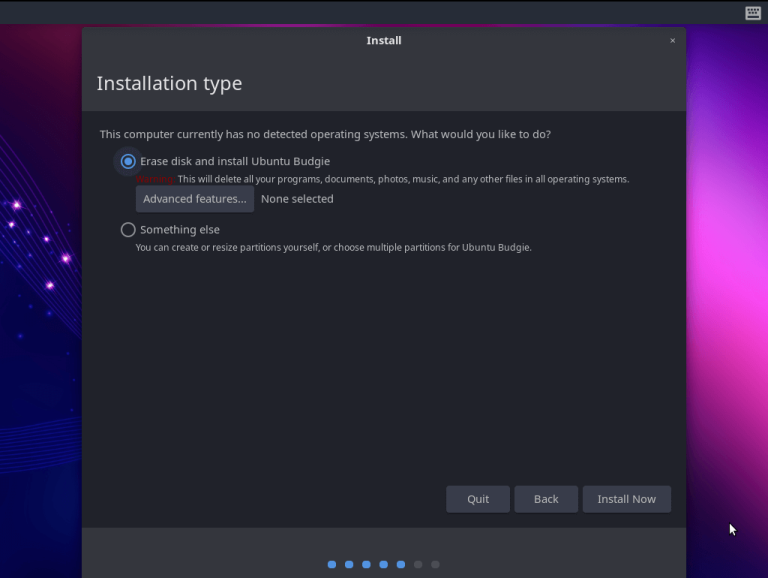This screenshot has width=768, height=578.
Task: Click the on-screen keyboard icon in top panel
Action: click(753, 13)
